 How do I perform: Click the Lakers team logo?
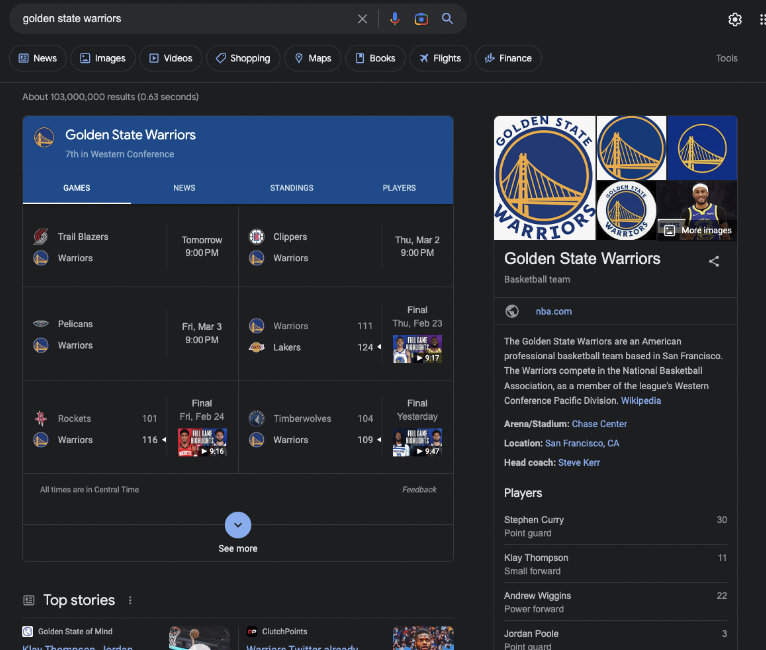256,347
